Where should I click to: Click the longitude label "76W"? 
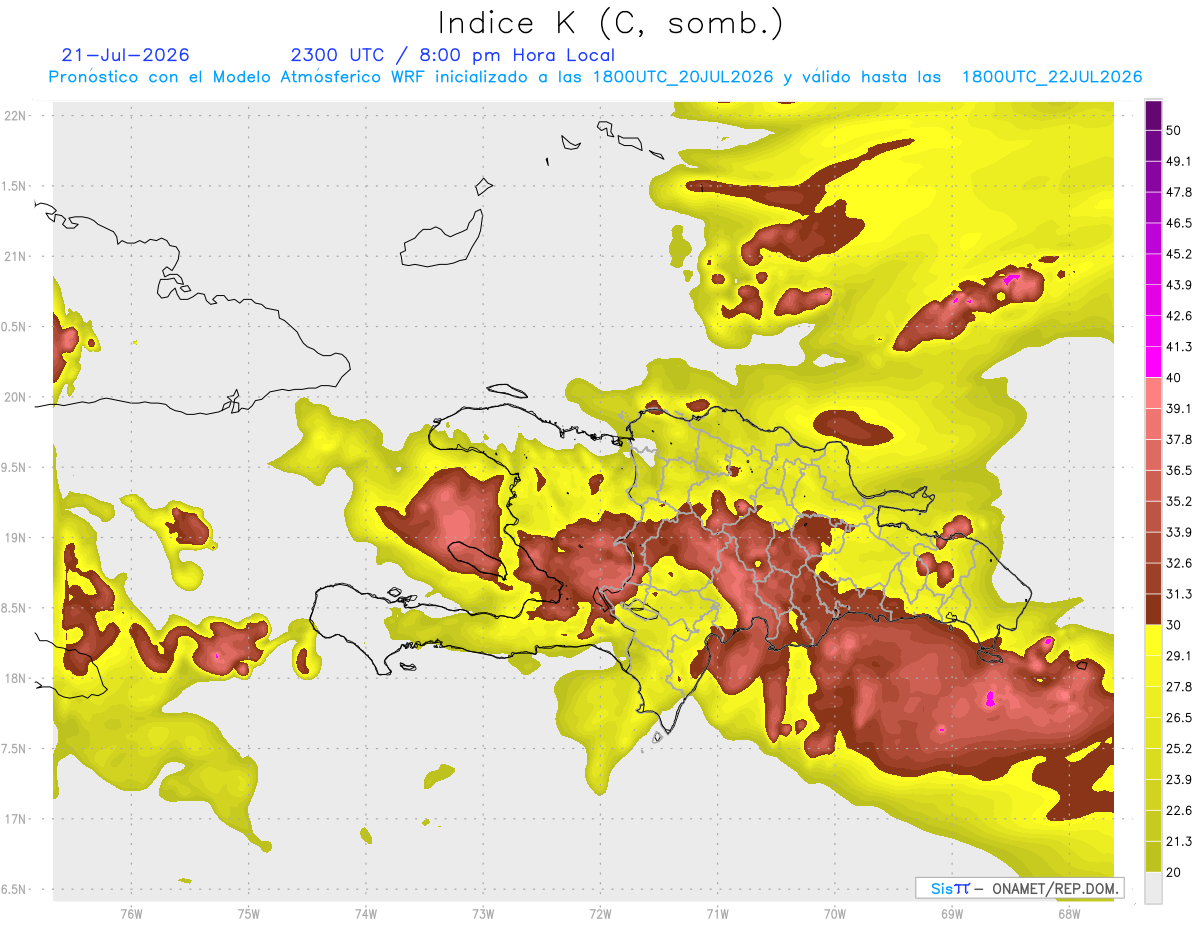[131, 914]
